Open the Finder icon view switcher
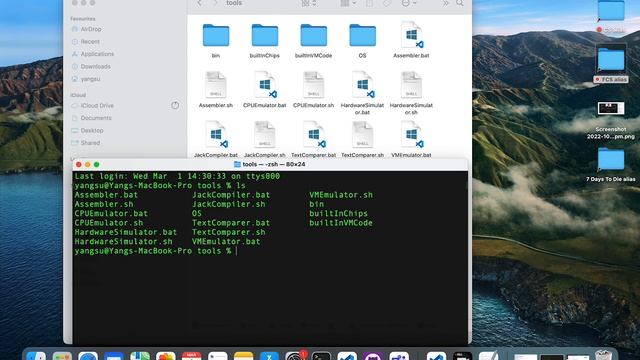 coord(309,3)
